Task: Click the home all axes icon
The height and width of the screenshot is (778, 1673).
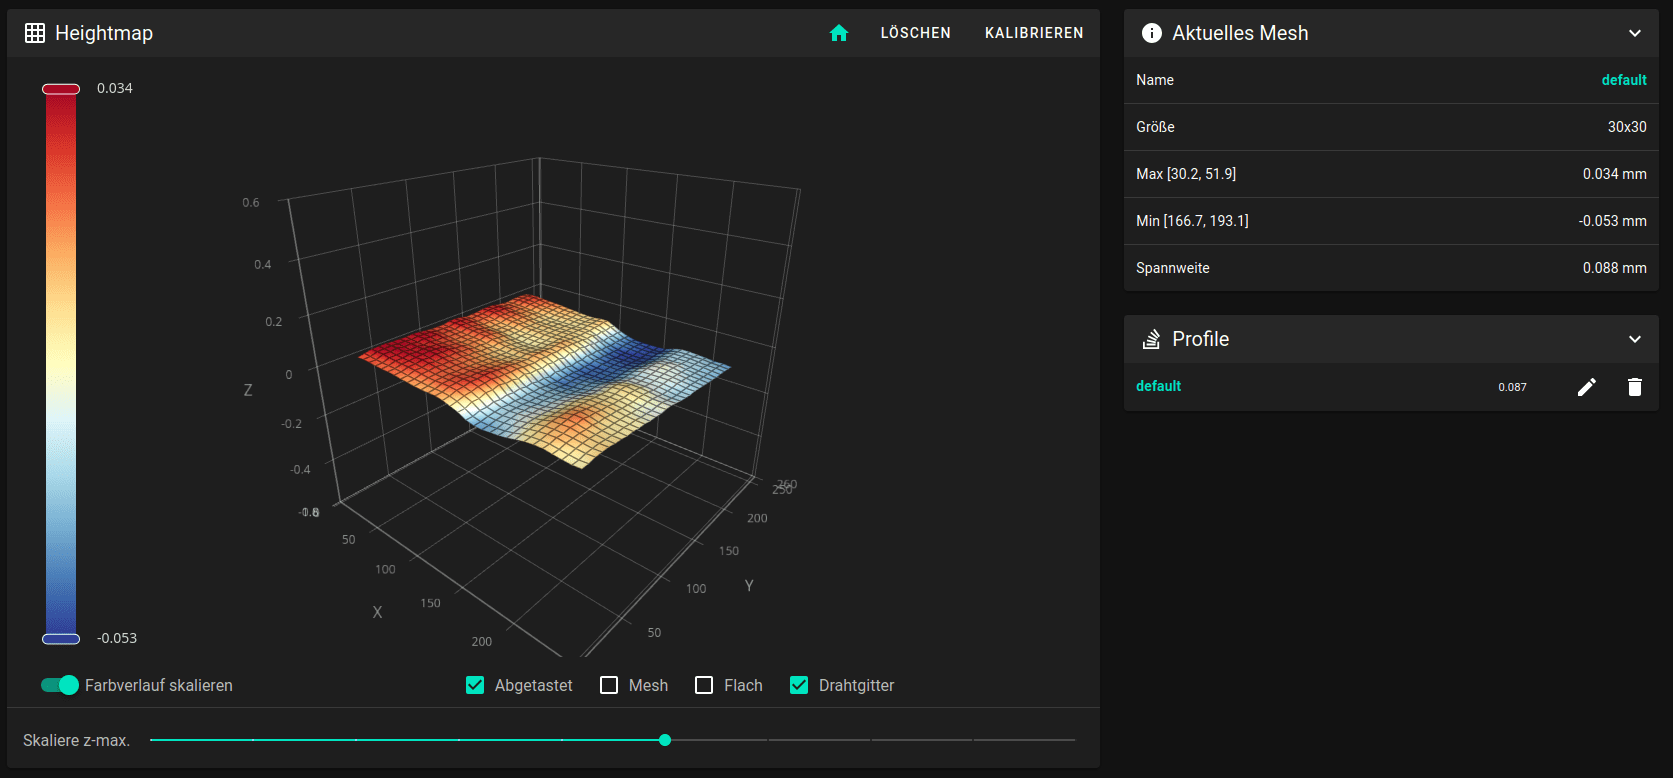Action: point(839,33)
